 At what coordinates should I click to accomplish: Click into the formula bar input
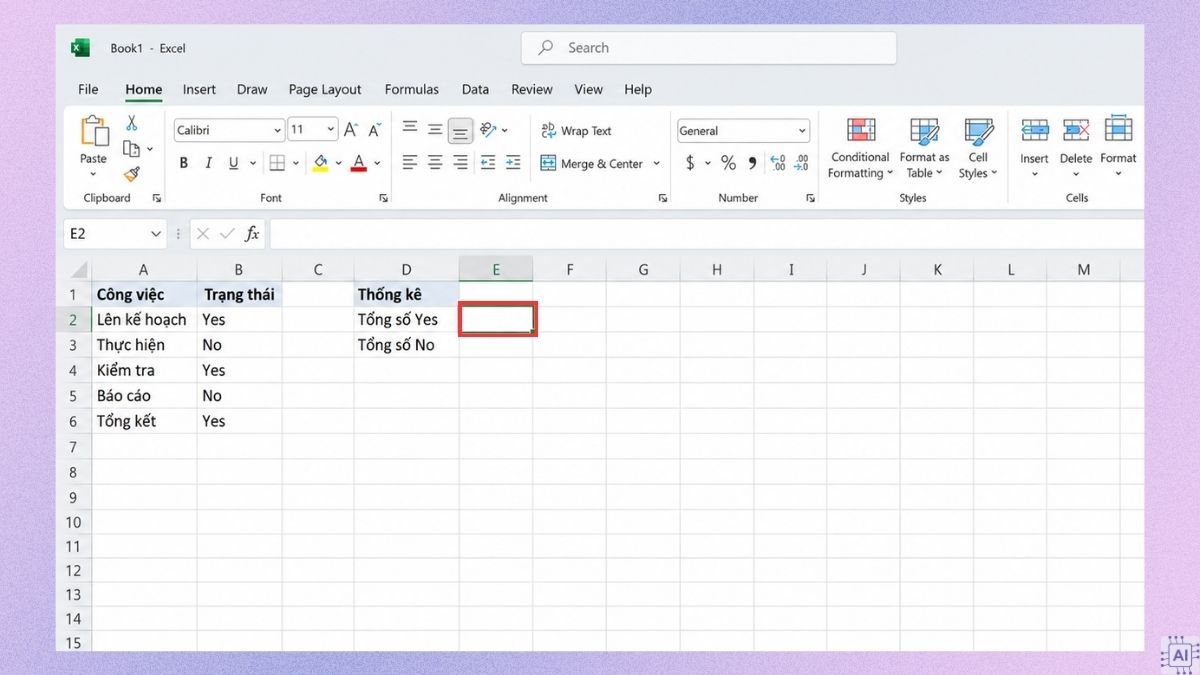point(706,234)
